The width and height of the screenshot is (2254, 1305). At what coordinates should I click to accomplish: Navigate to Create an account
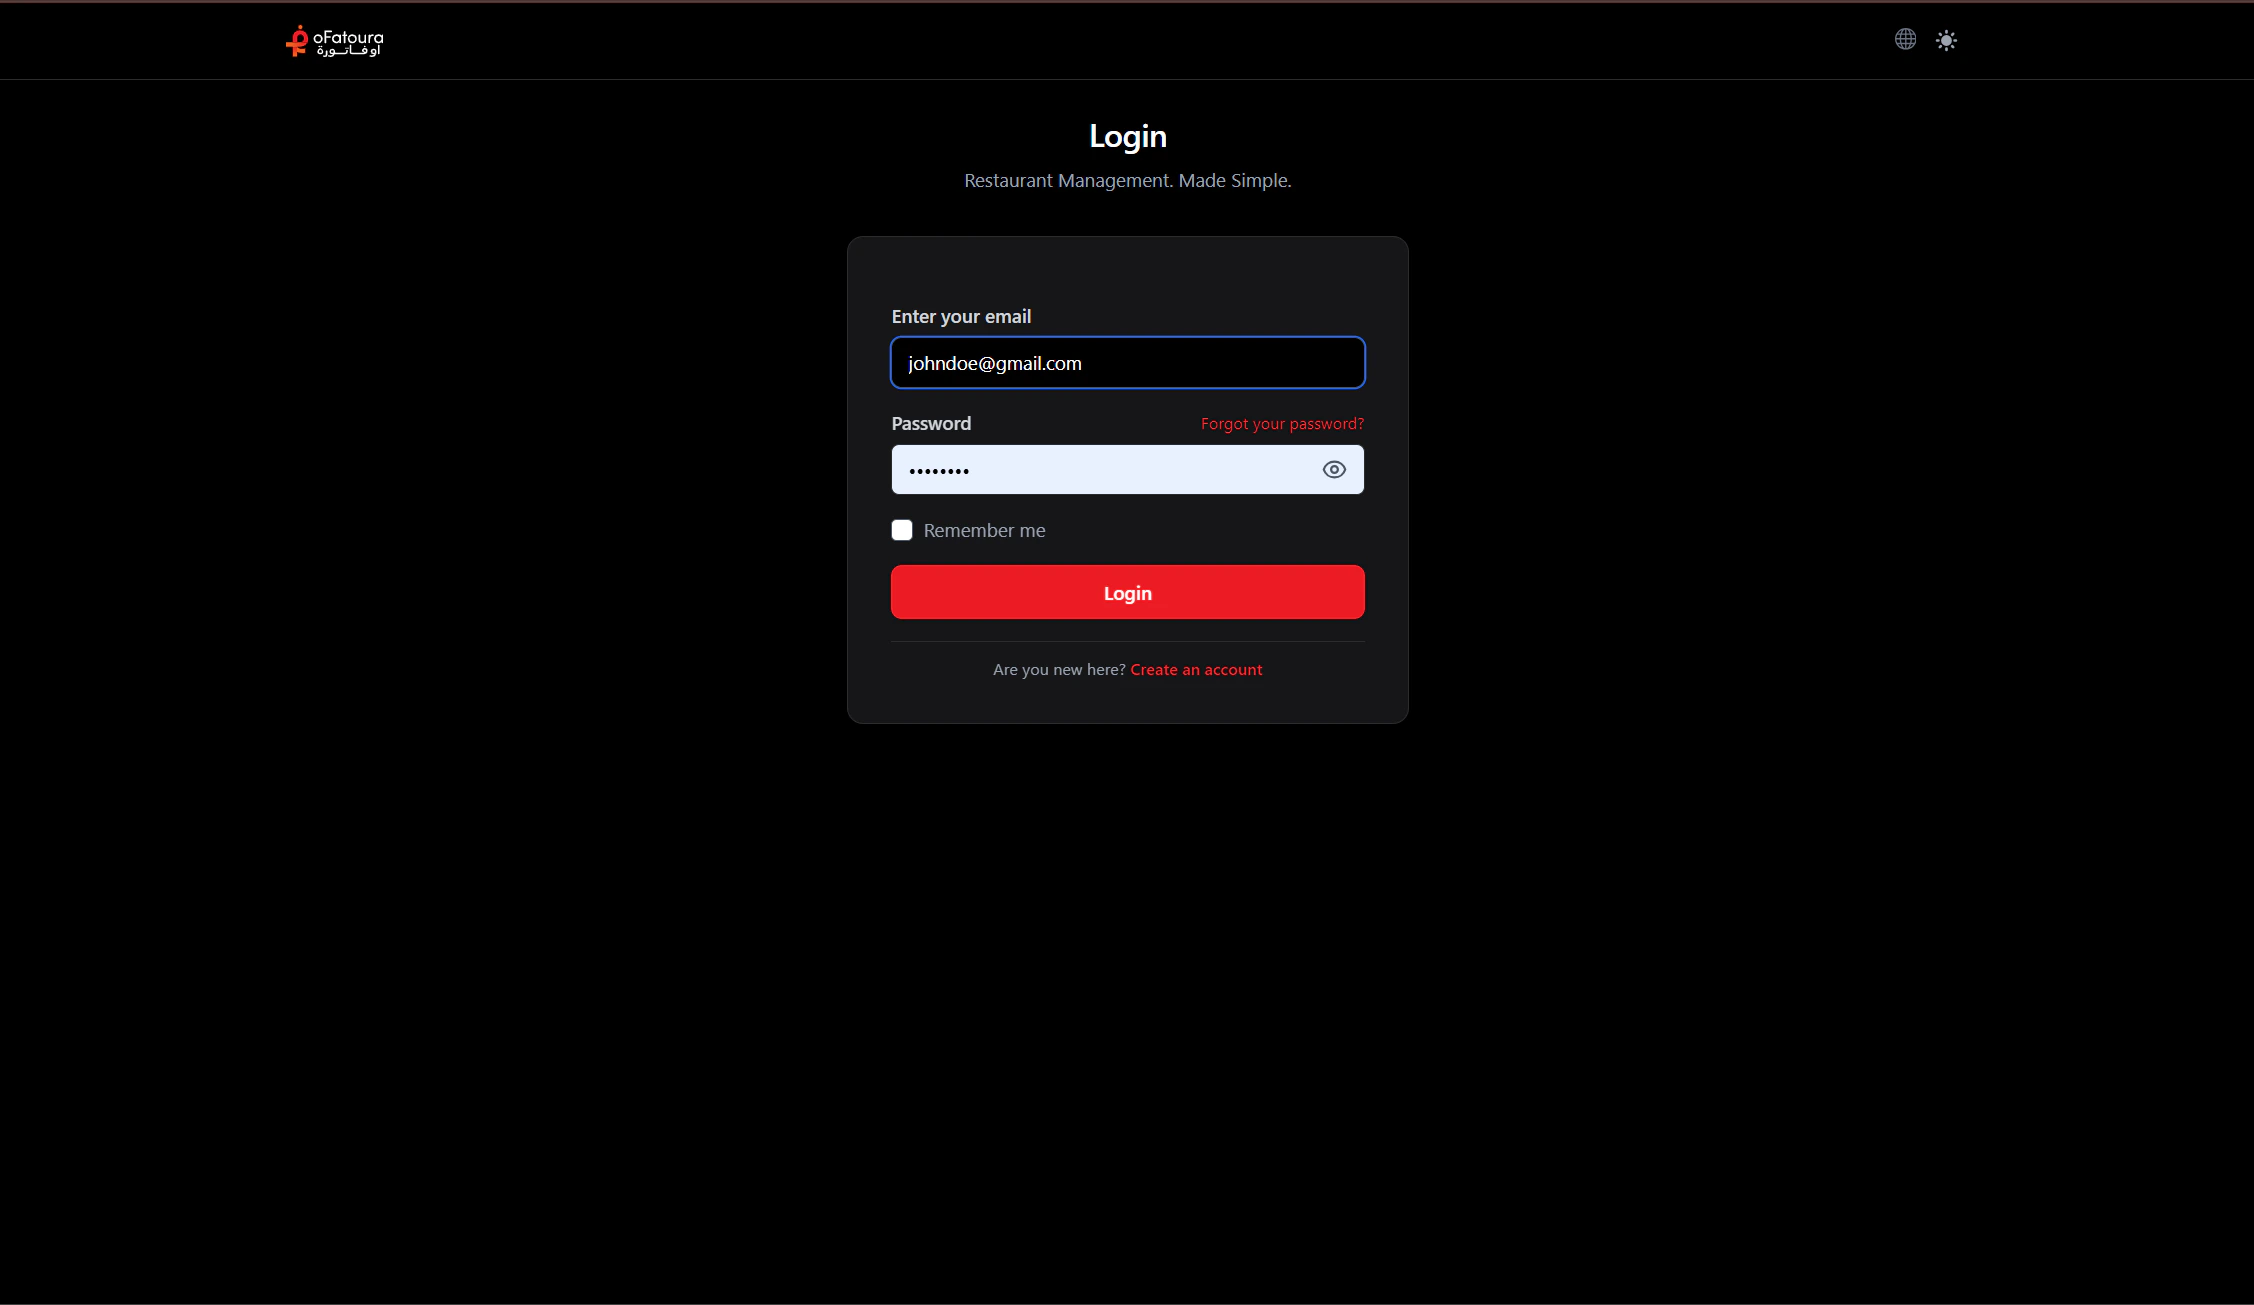click(x=1196, y=669)
